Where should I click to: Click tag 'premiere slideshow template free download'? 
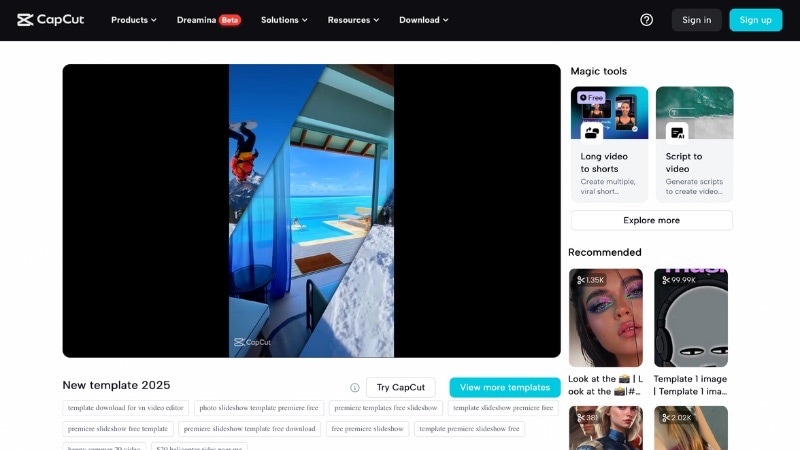(249, 429)
